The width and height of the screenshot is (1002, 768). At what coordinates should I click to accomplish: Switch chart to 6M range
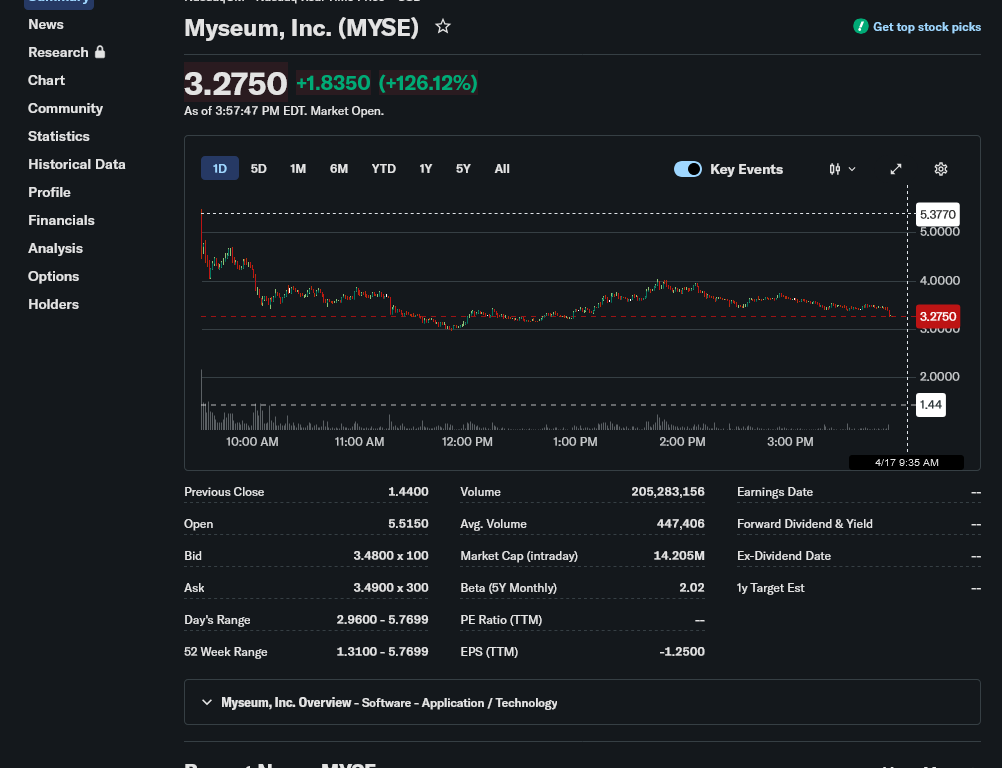[x=339, y=169]
